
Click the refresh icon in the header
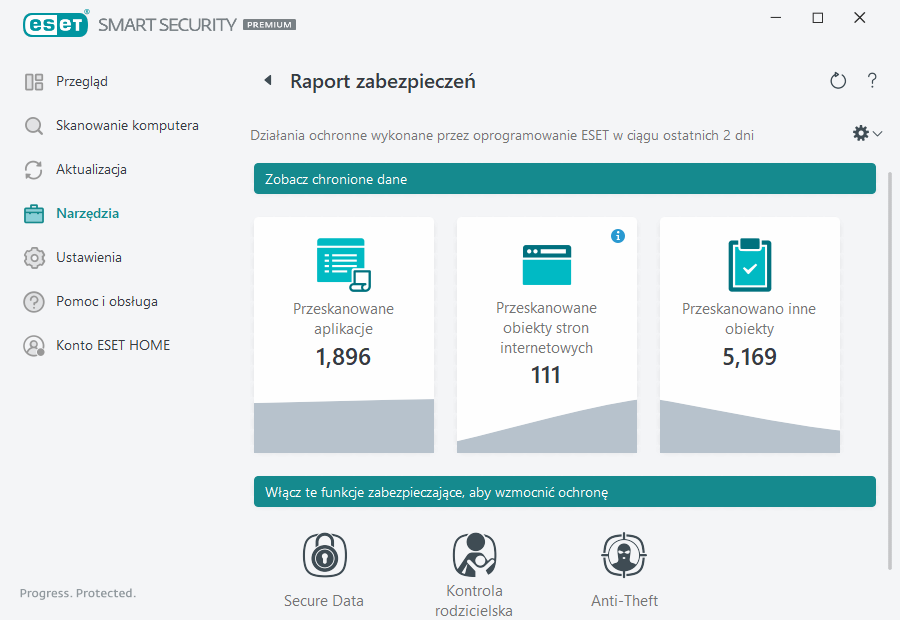(838, 81)
